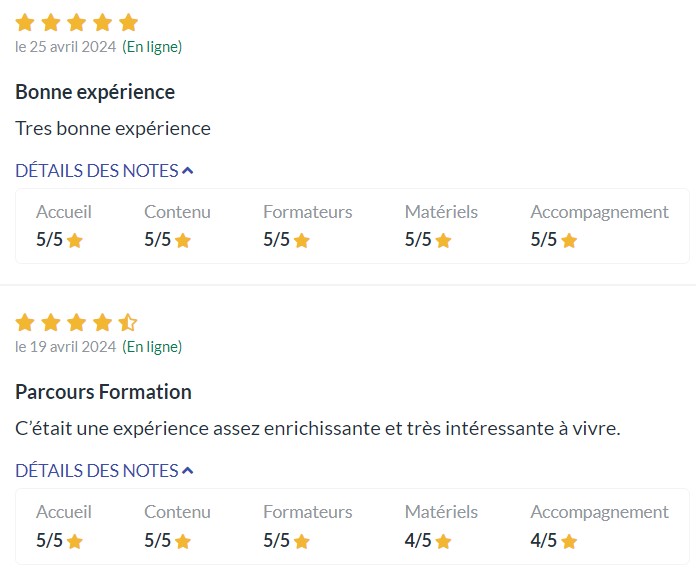Image resolution: width=696 pixels, height=576 pixels.
Task: Click the chevron beside the second DÉTAILS DES NOTES
Action: [x=188, y=471]
